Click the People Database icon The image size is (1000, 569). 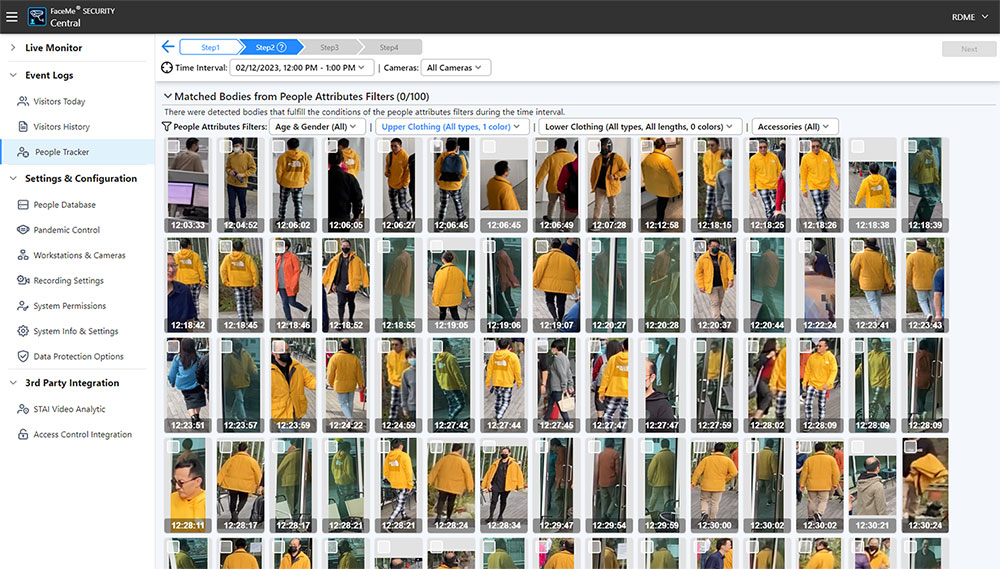tap(23, 205)
